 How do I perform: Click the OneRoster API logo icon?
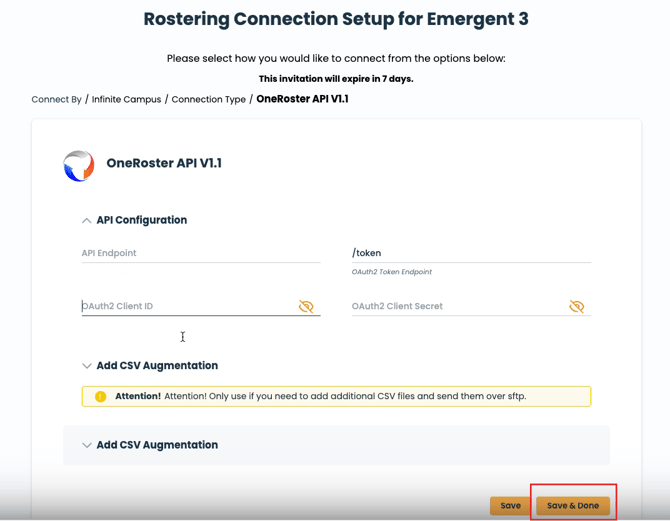[x=79, y=165]
